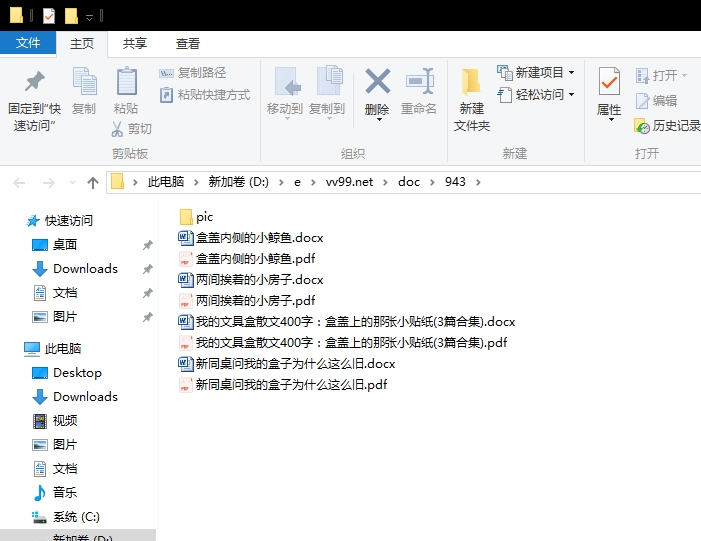Select 盒盖内侧的小鲸鱼.pdf file
Screen dimensions: 701x541
[x=247, y=259]
